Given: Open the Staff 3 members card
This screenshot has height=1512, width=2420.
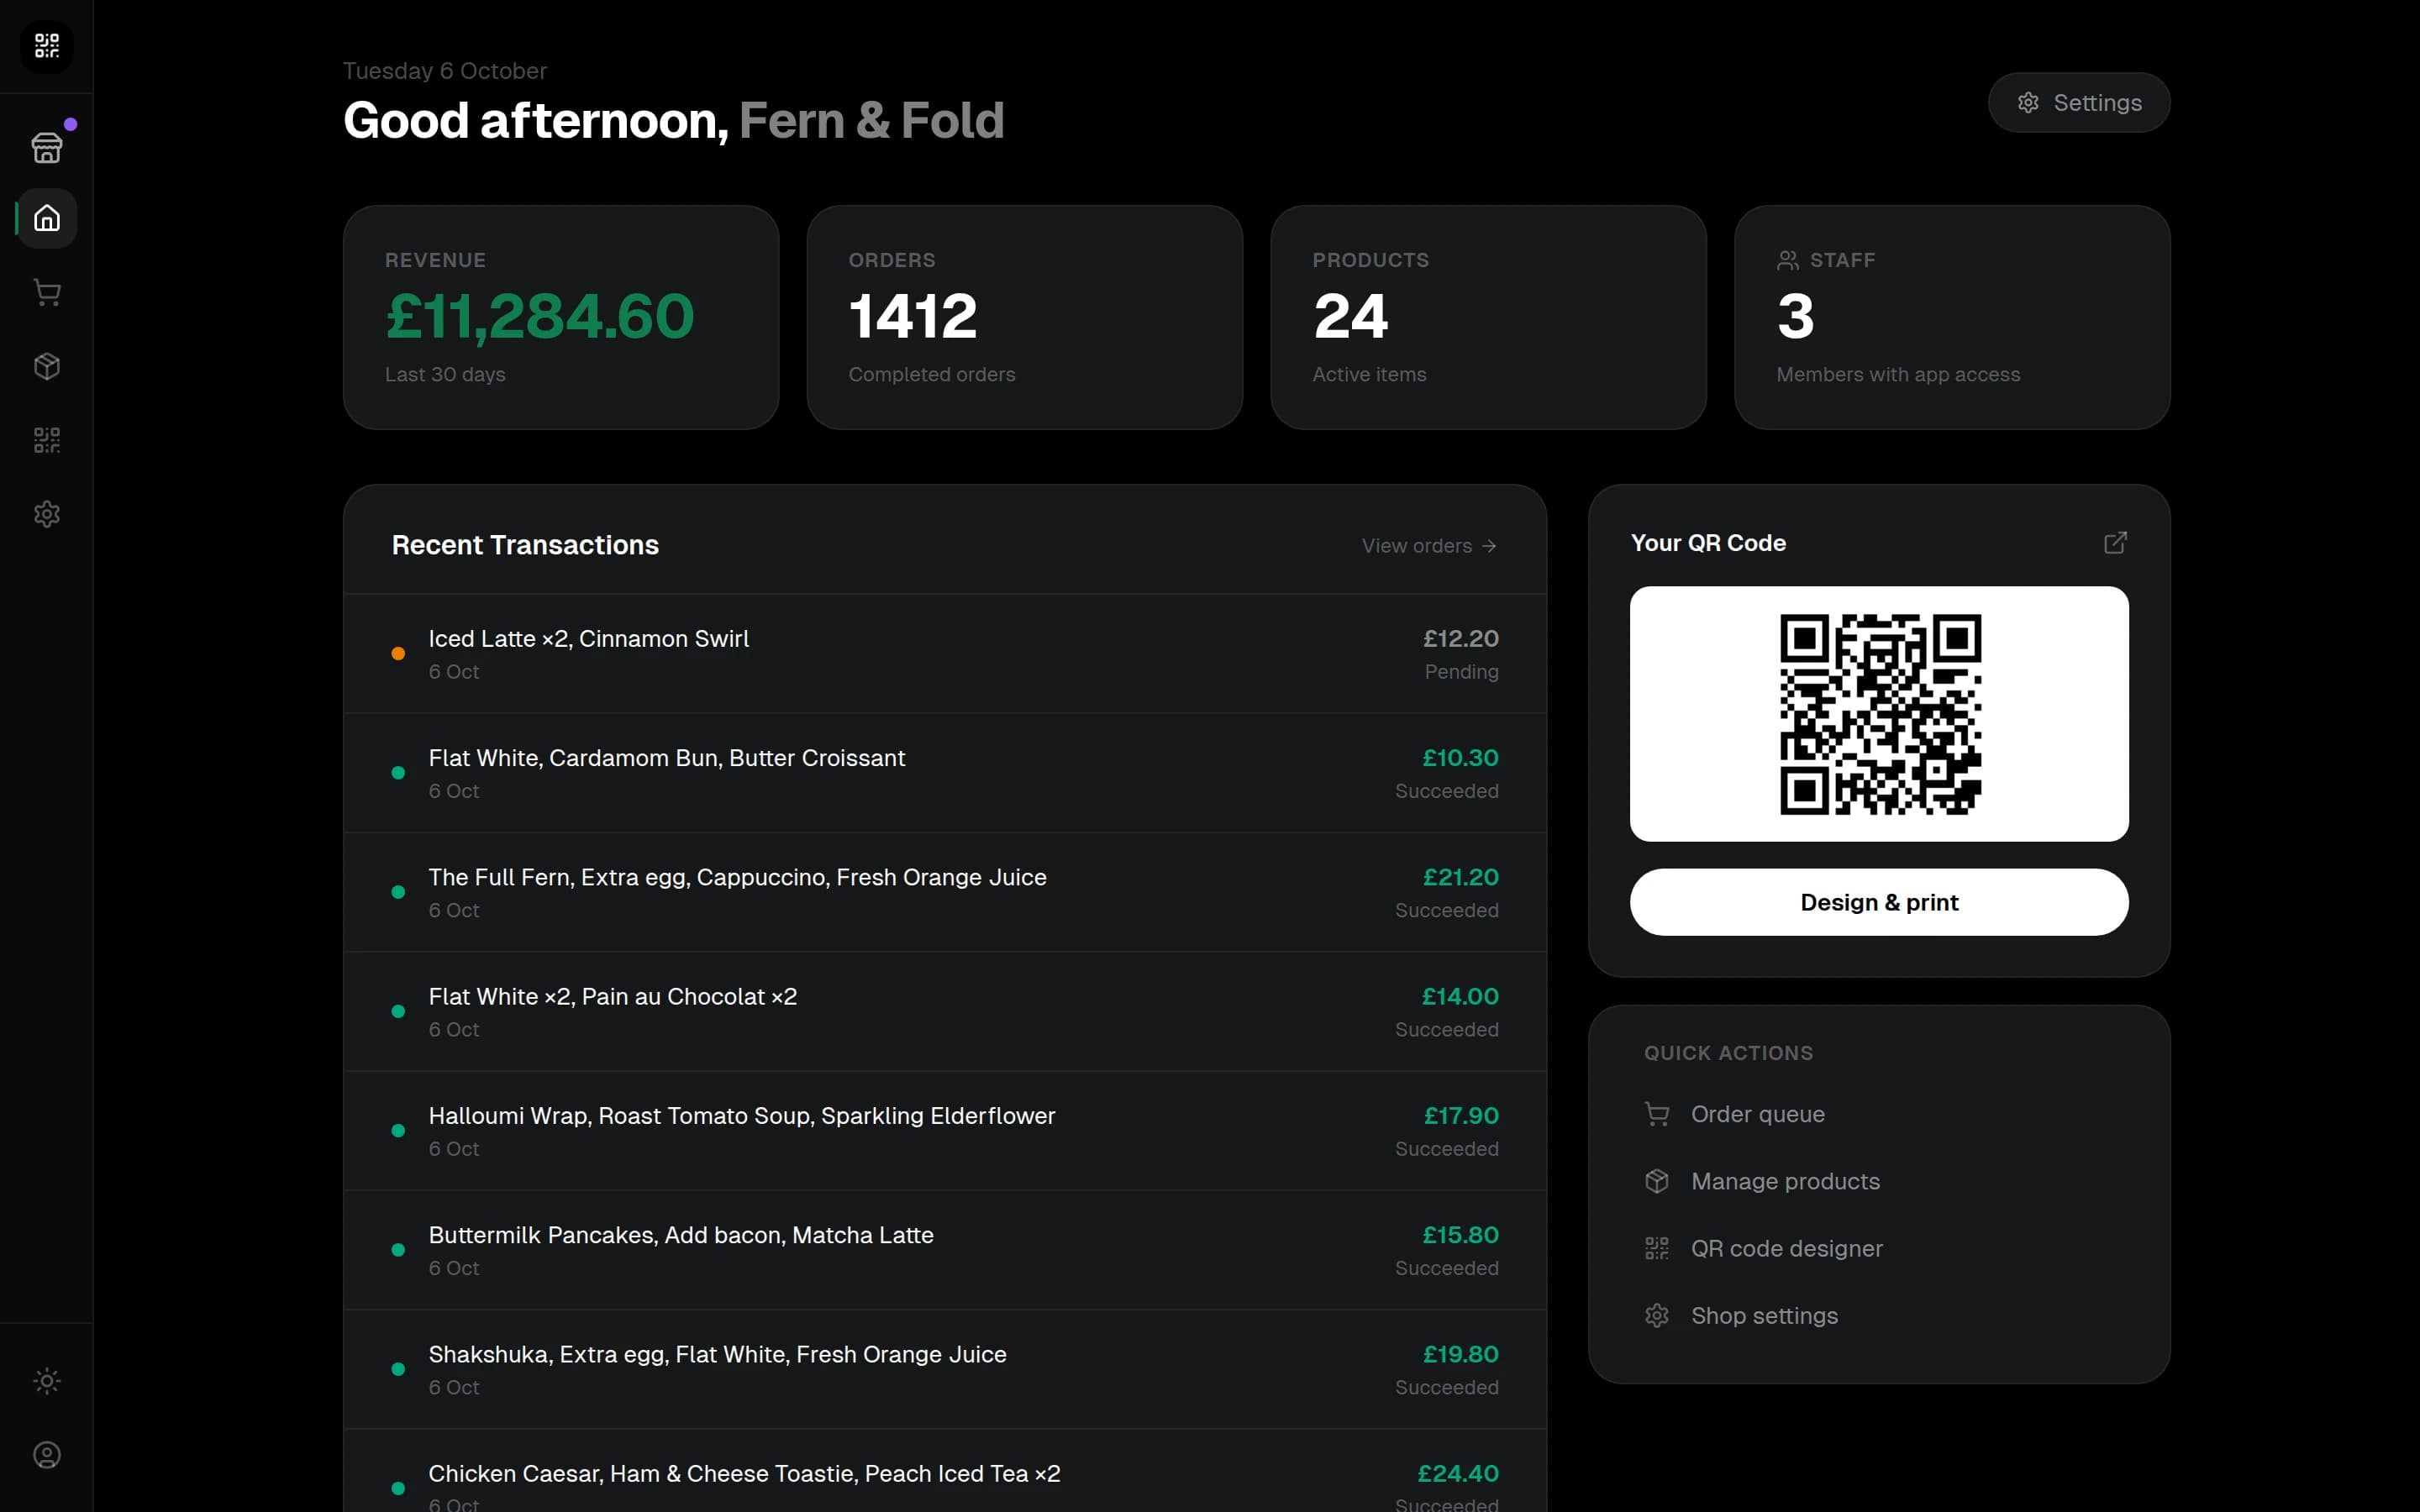Looking at the screenshot, I should (x=1952, y=318).
